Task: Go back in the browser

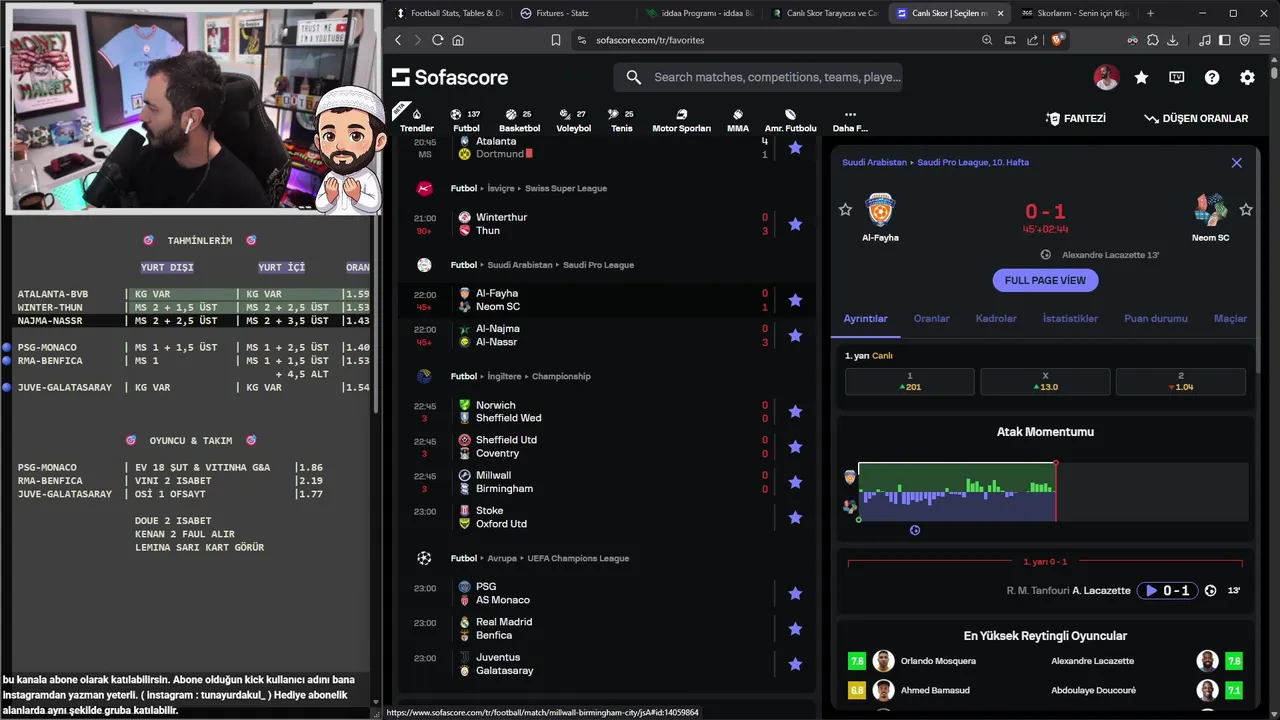Action: tap(398, 40)
